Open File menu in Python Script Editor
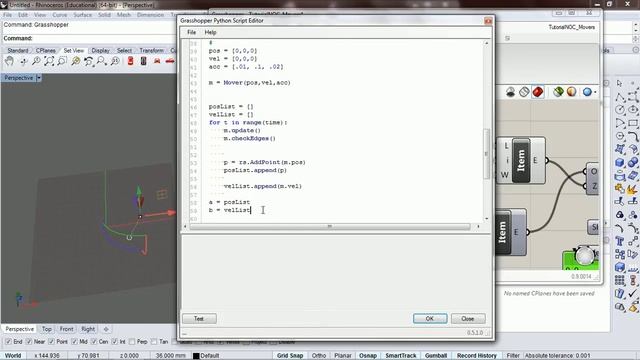 coord(191,32)
